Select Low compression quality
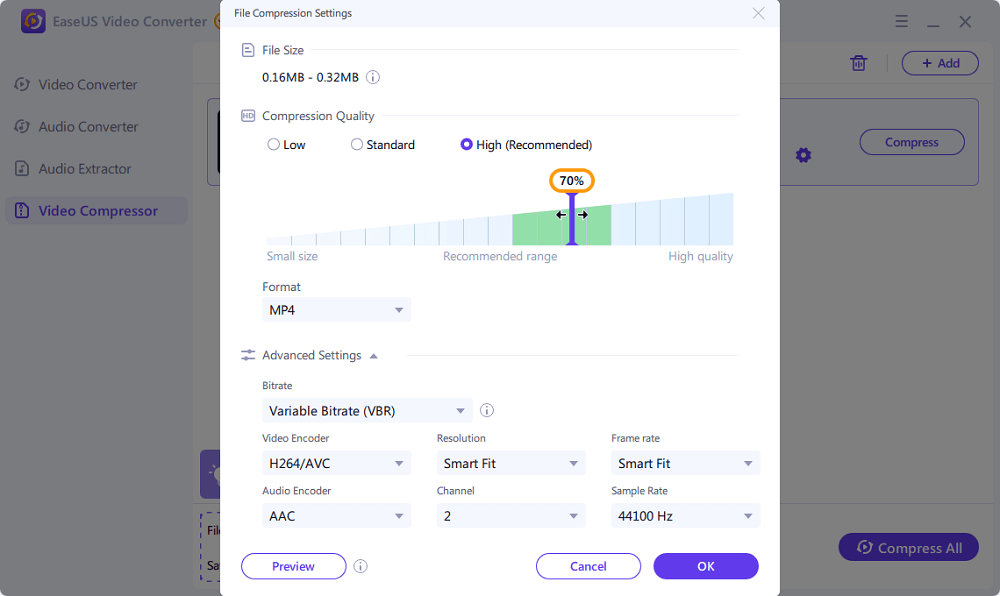Screen dimensions: 1000x596 click(274, 145)
